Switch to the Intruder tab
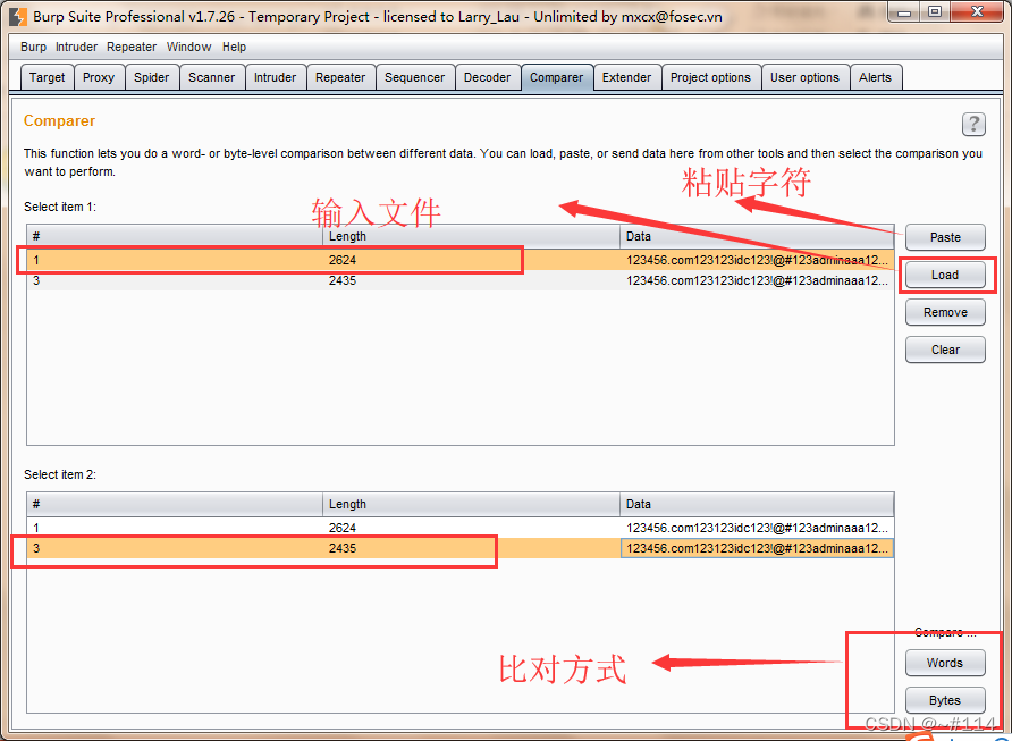Screen dimensions: 1012x741 275,77
